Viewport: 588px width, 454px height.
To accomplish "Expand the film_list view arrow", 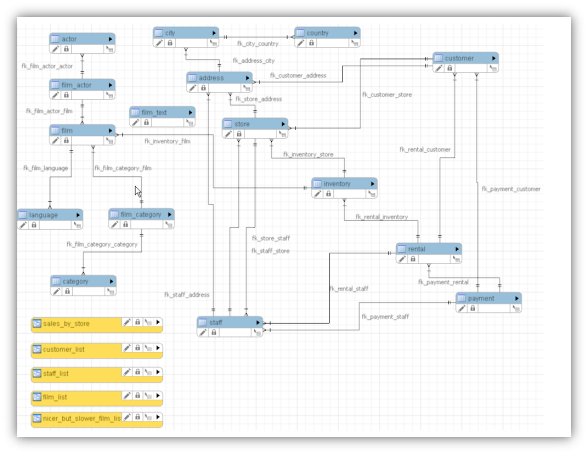I will click(158, 395).
